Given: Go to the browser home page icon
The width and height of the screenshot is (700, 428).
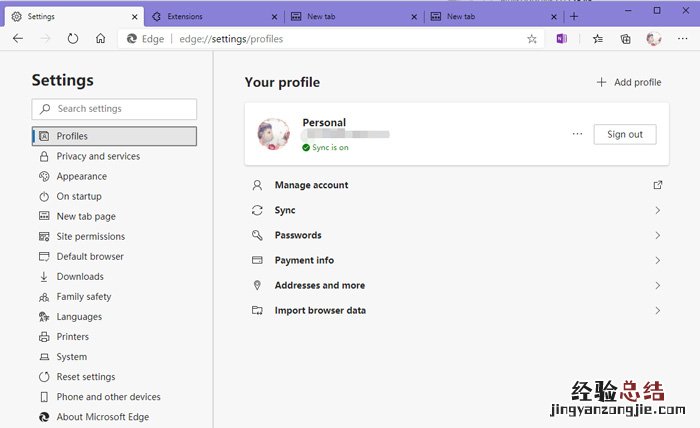Looking at the screenshot, I should [x=100, y=38].
